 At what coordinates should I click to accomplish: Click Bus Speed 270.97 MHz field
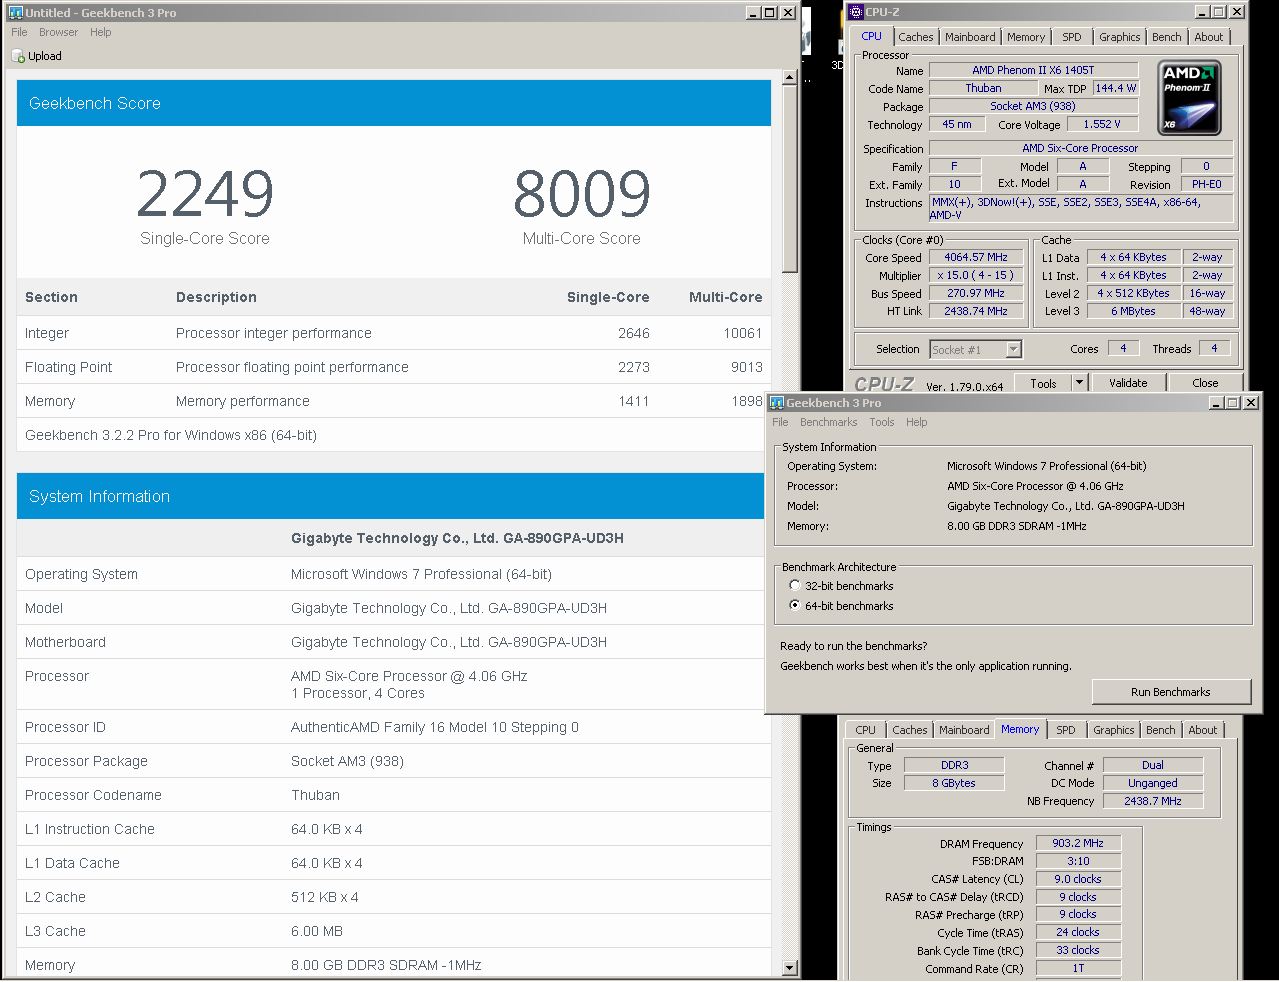pyautogui.click(x=976, y=293)
